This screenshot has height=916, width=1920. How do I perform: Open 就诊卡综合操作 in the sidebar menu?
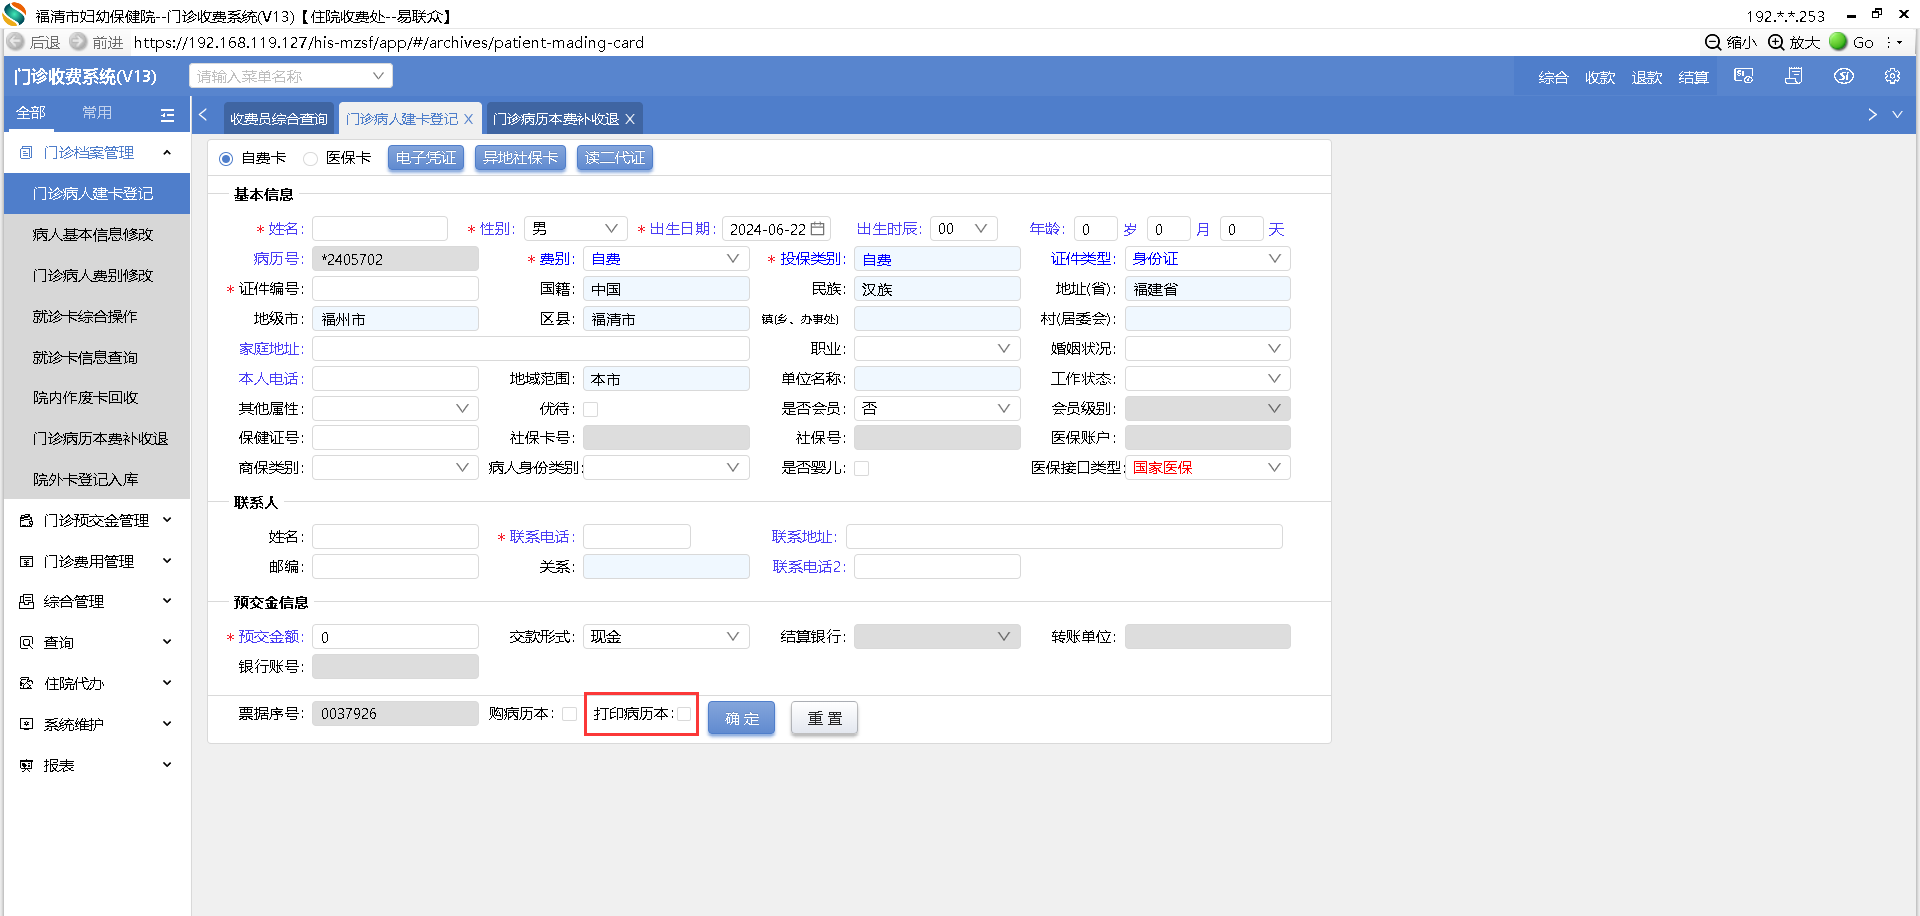point(85,316)
